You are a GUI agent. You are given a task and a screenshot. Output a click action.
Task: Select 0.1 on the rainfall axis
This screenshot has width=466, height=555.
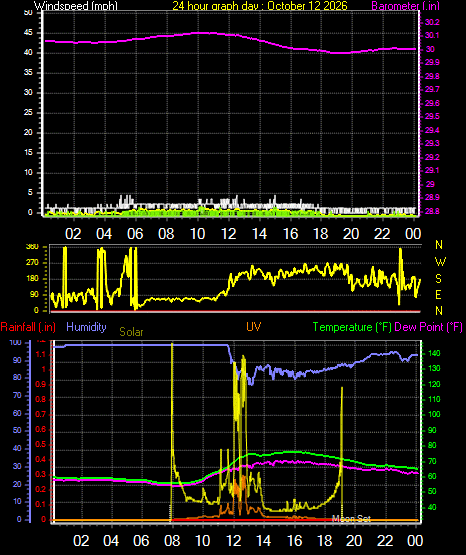(x=41, y=504)
